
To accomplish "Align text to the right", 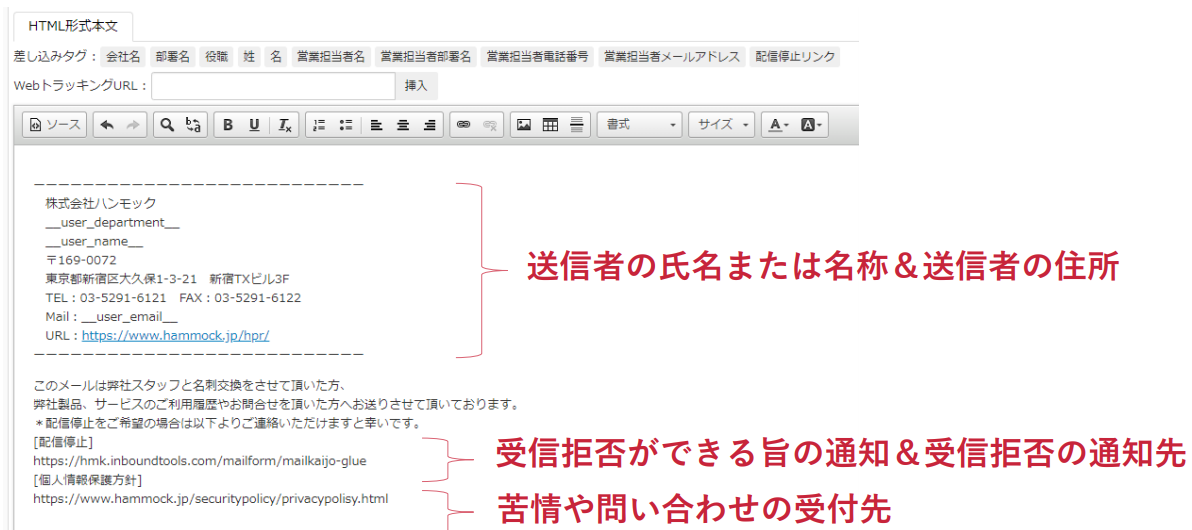I will click(430, 125).
